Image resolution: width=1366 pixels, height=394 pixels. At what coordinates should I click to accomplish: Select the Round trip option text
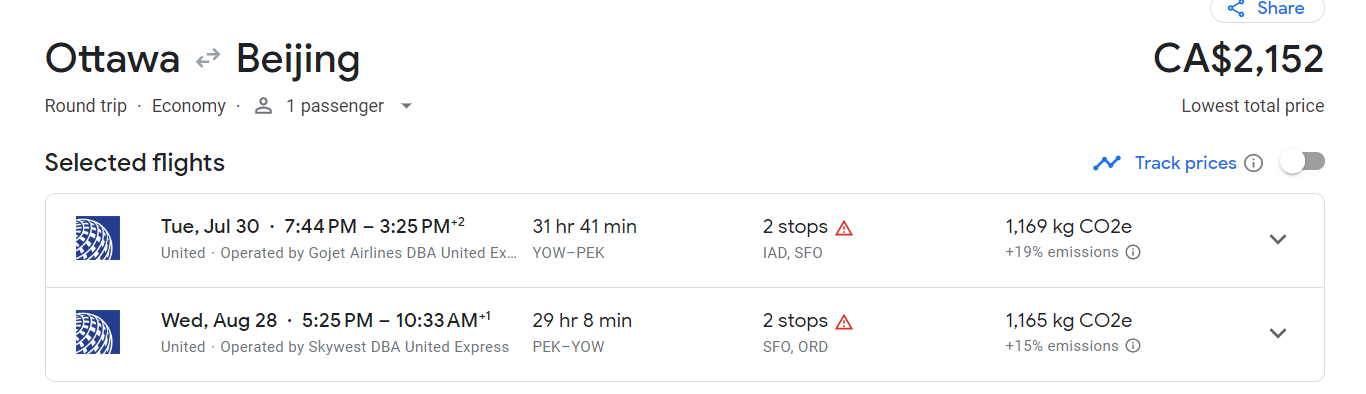tap(86, 106)
